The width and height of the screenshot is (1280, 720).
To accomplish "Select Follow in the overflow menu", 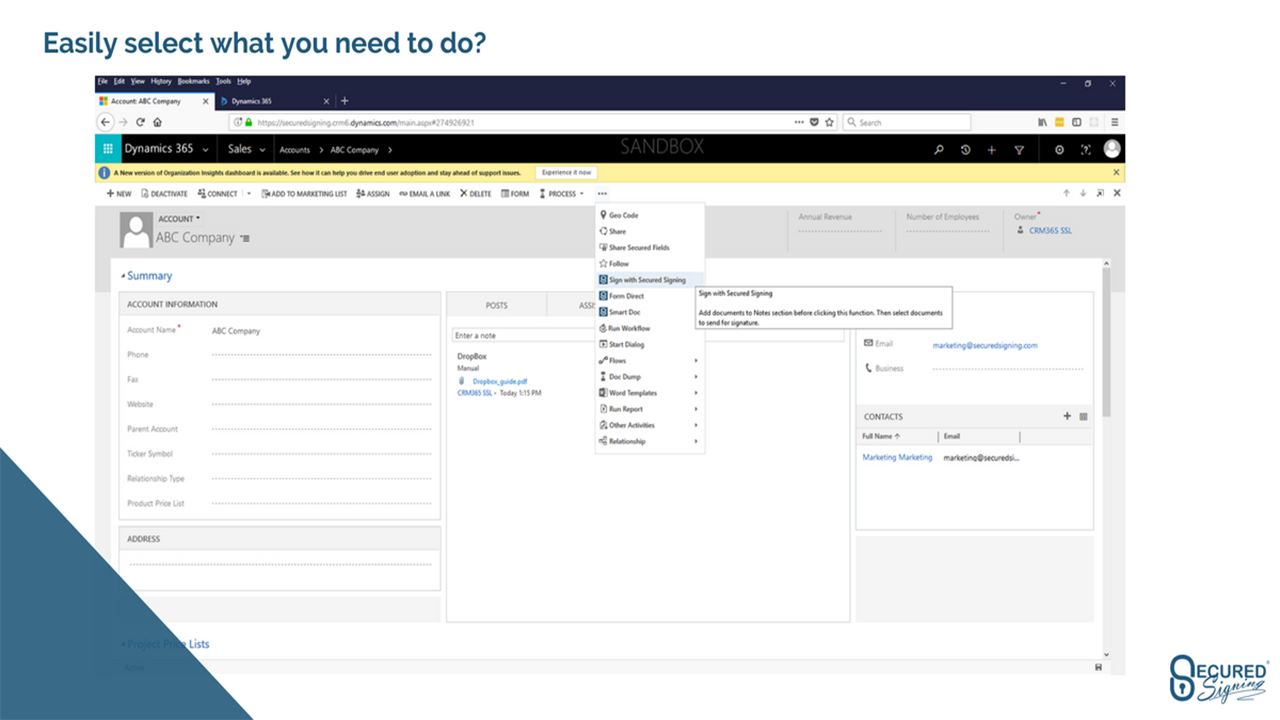I will (x=650, y=263).
